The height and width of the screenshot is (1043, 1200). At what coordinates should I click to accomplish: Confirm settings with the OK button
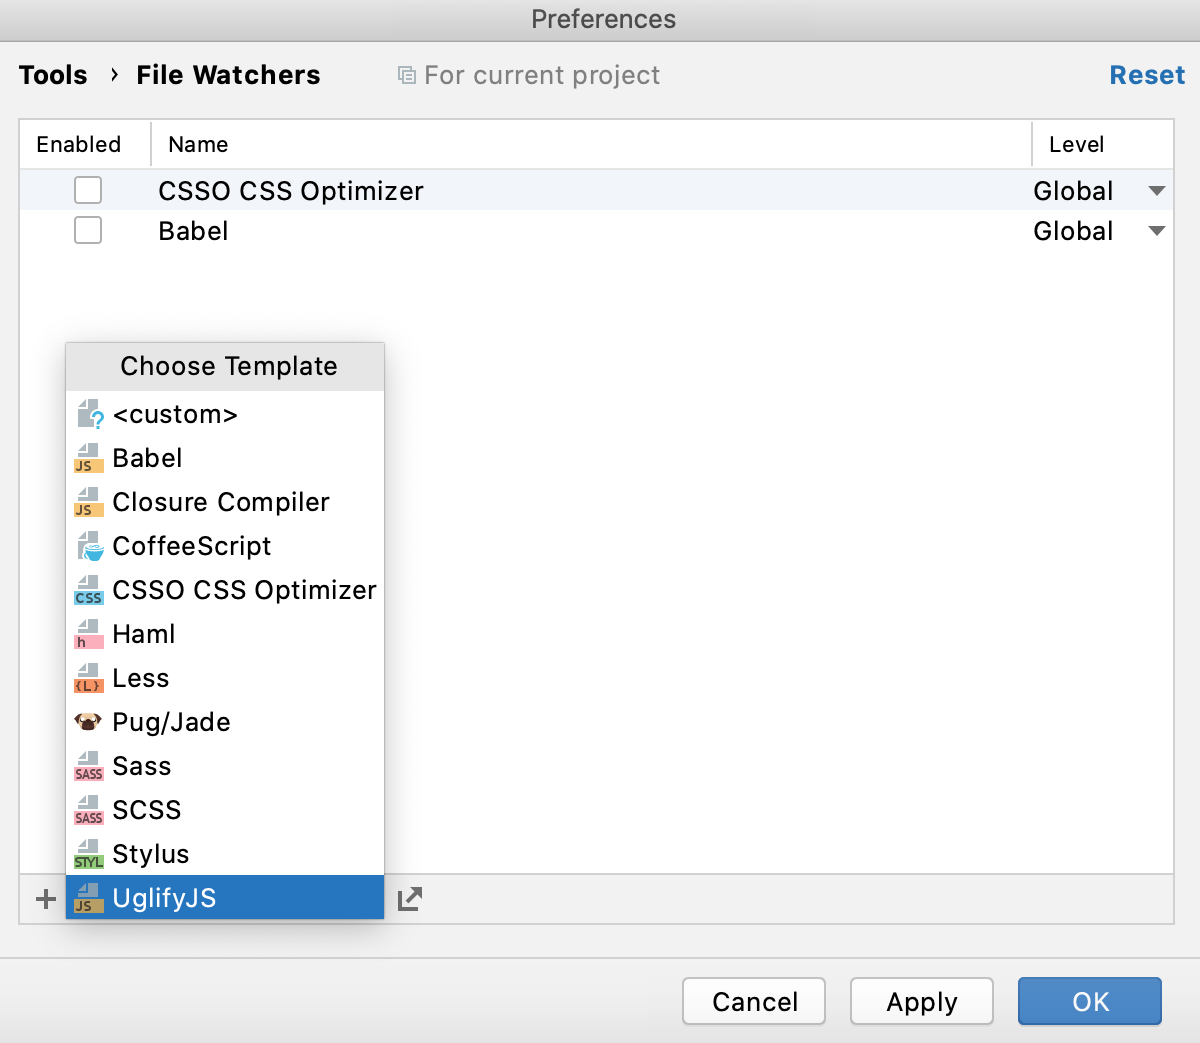(1089, 1001)
